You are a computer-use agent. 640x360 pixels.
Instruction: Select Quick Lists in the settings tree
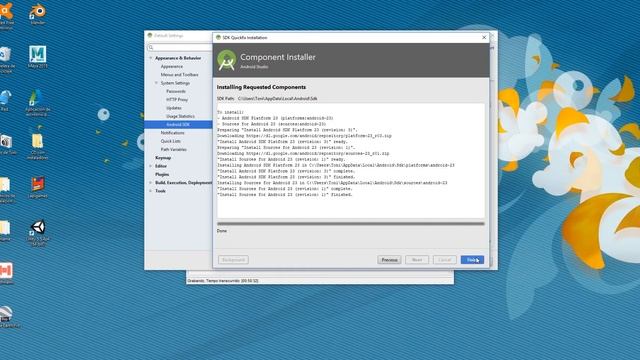pyautogui.click(x=170, y=141)
